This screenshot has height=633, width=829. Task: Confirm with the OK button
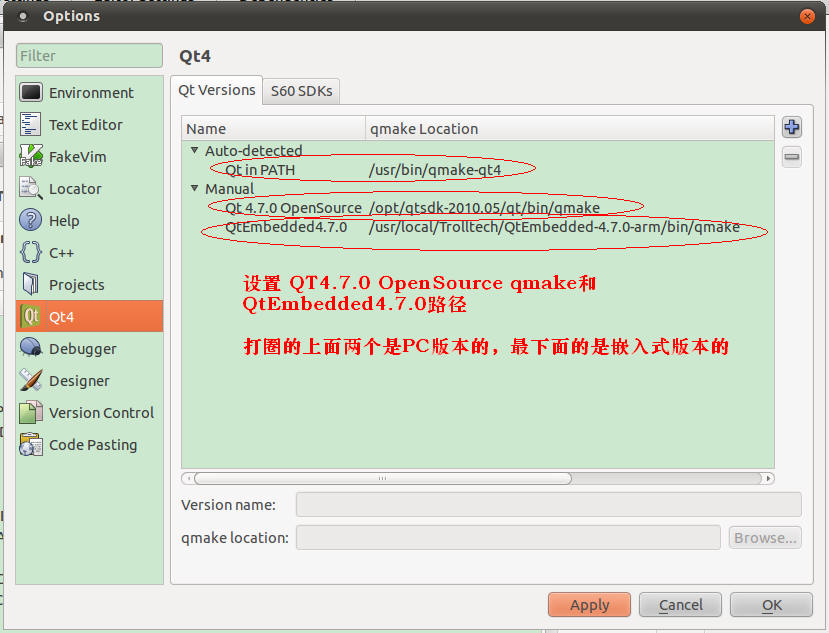771,604
